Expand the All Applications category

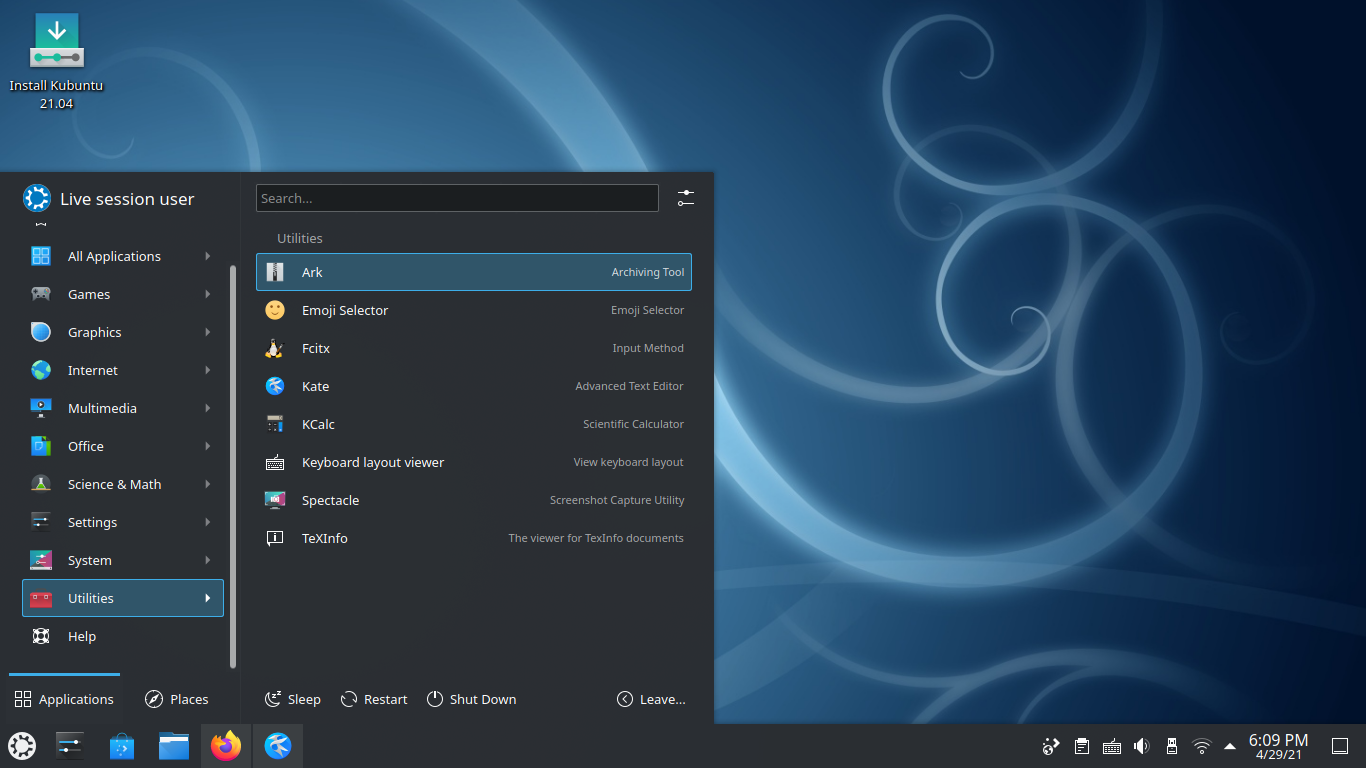123,256
